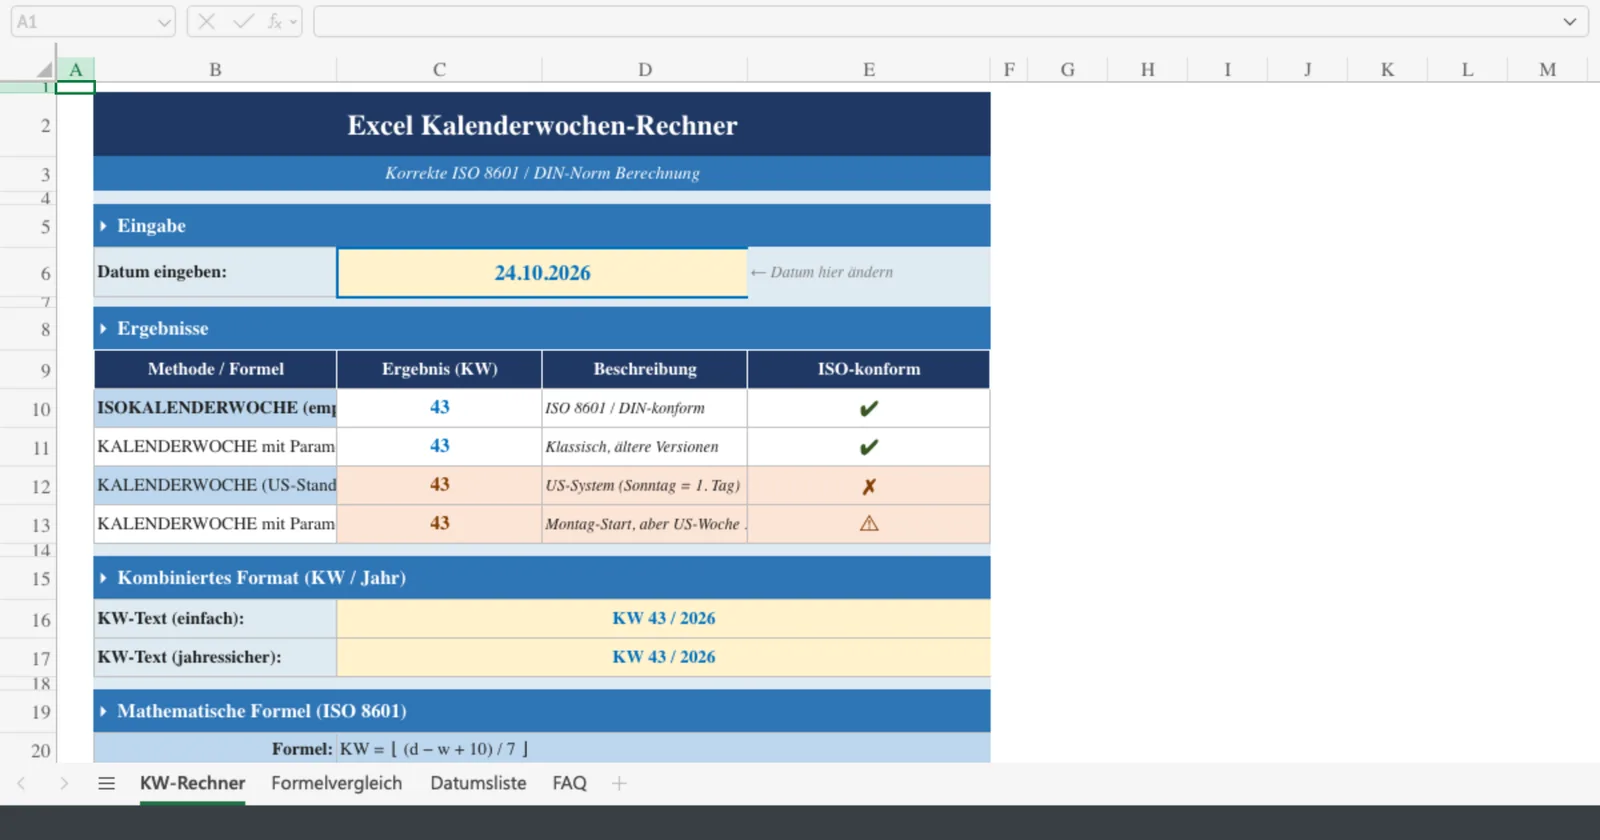Click the Name Box showing A1

coord(84,22)
